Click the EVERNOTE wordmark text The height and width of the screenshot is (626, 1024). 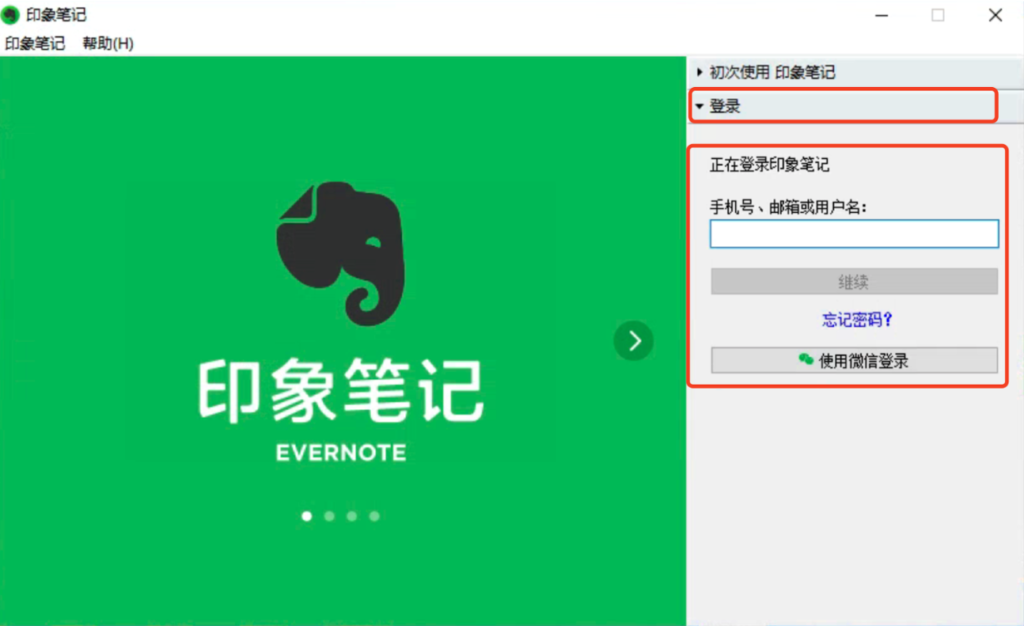tap(341, 452)
